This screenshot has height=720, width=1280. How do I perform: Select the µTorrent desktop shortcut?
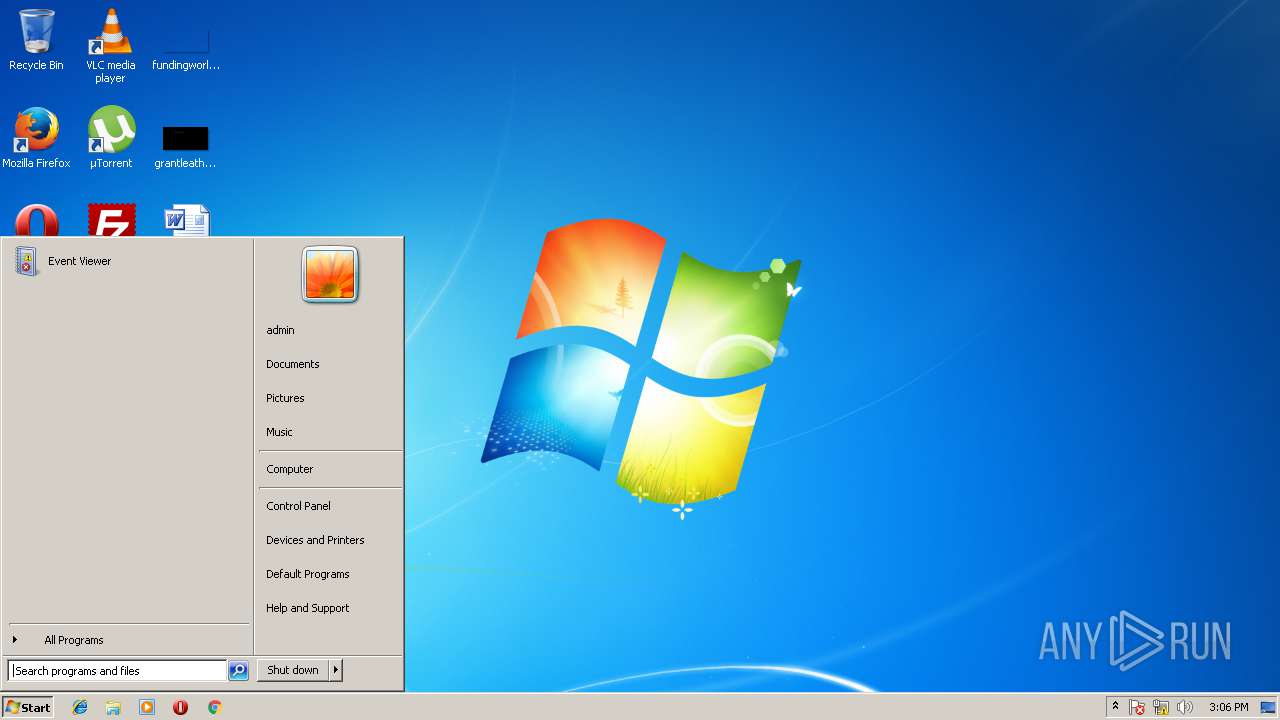(x=110, y=138)
